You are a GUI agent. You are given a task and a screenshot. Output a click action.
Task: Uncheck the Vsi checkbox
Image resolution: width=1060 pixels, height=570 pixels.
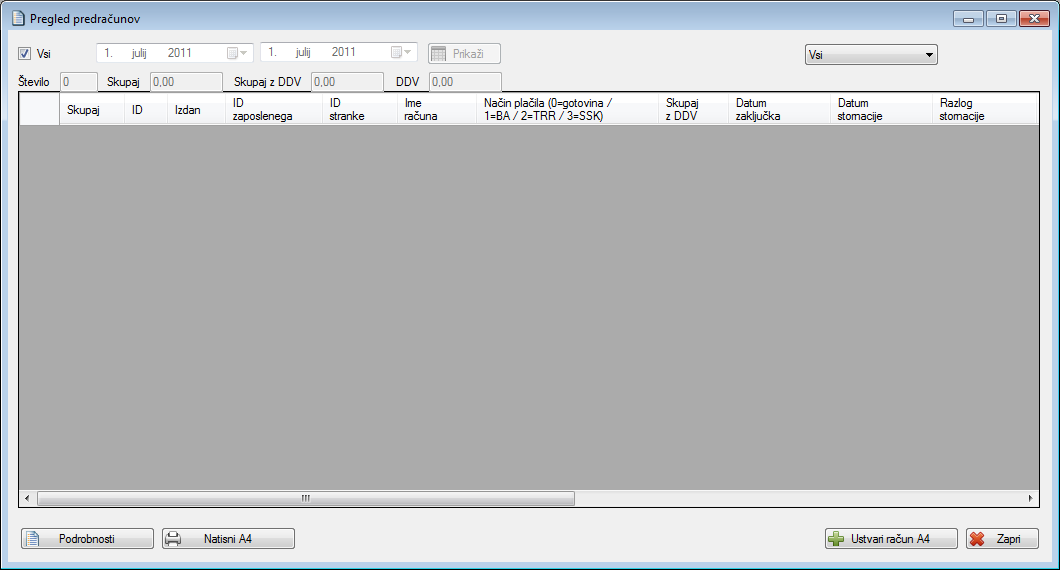point(24,53)
